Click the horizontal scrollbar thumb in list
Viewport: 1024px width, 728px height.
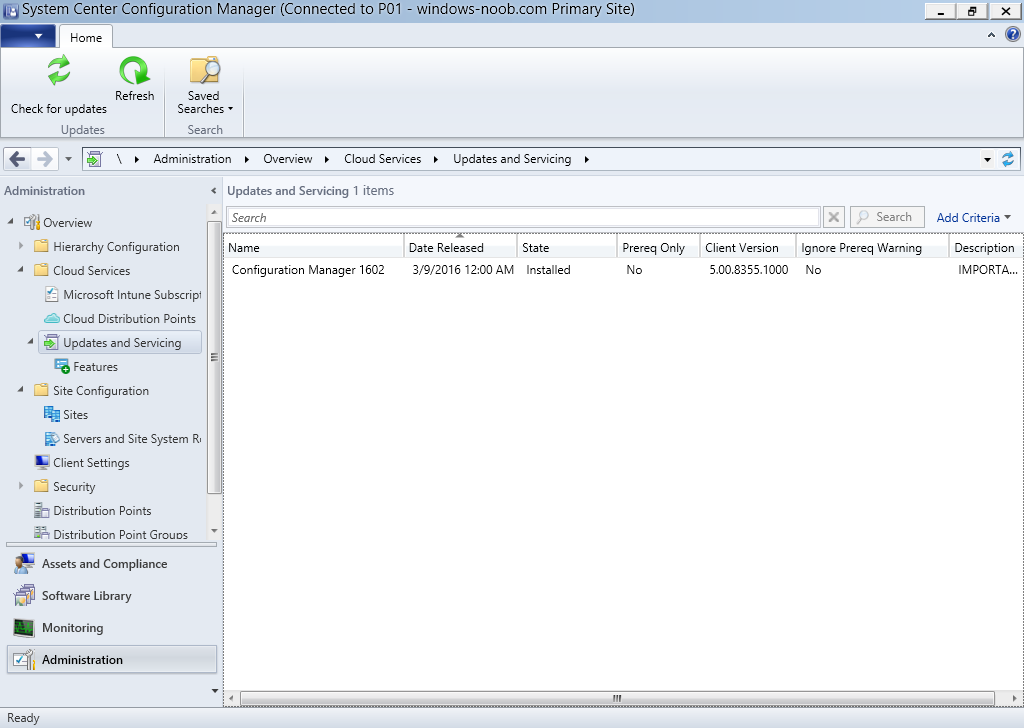pos(617,698)
